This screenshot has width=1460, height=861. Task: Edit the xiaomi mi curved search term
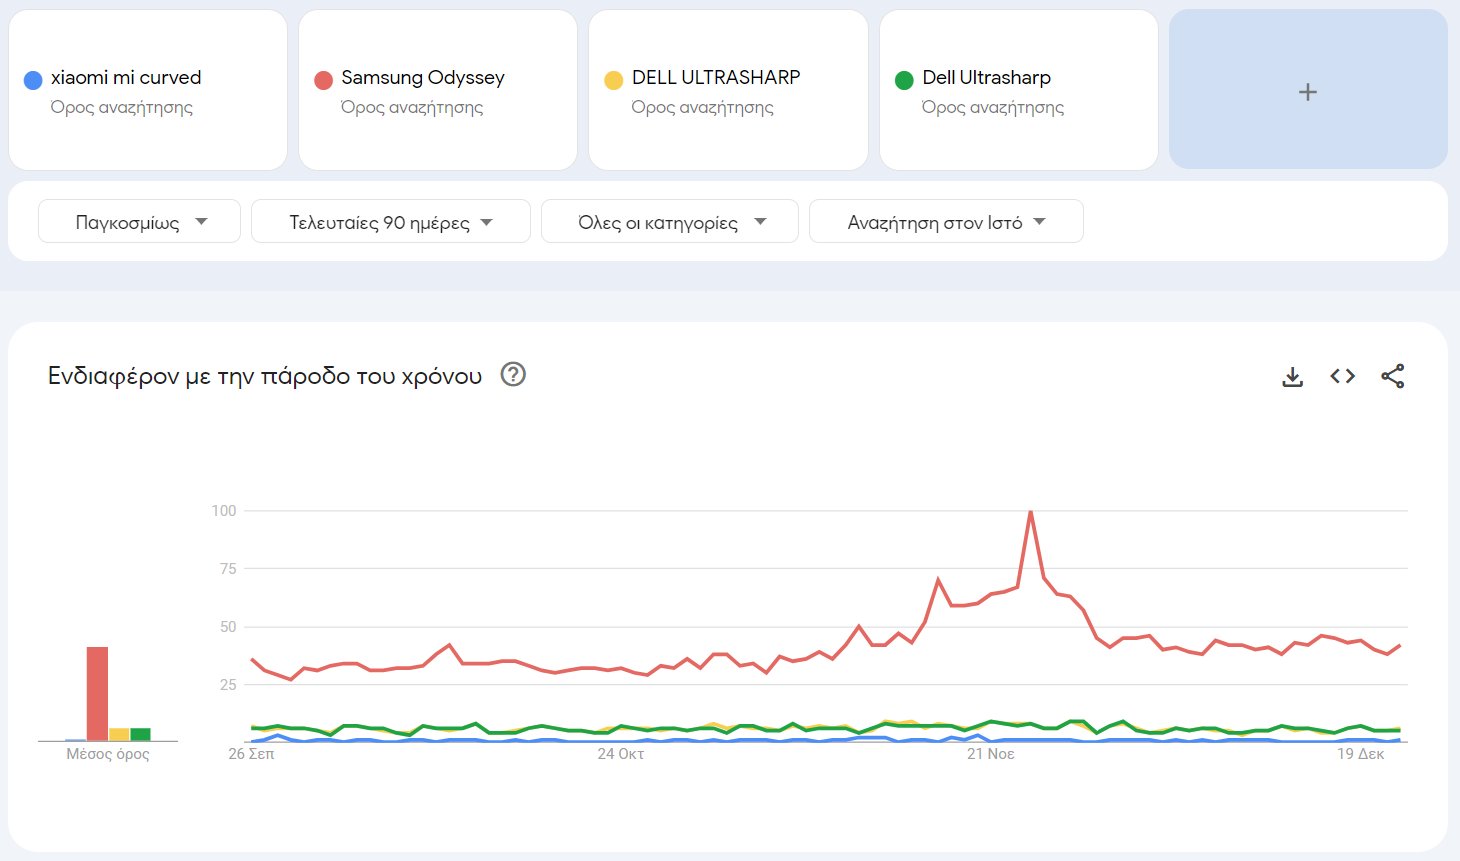tap(126, 78)
